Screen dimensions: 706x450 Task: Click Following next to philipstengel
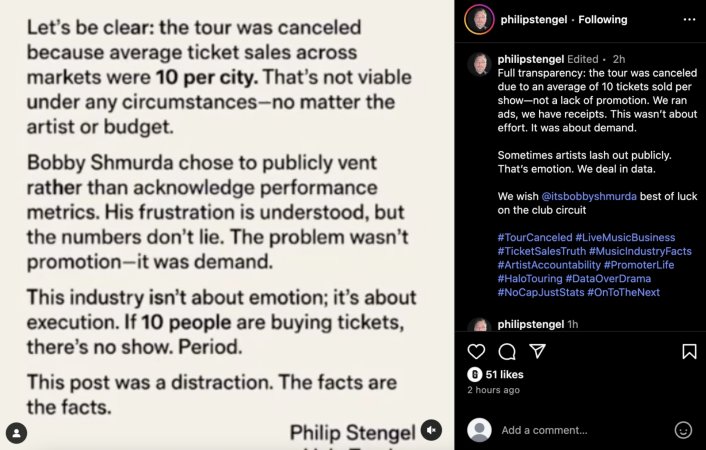602,19
